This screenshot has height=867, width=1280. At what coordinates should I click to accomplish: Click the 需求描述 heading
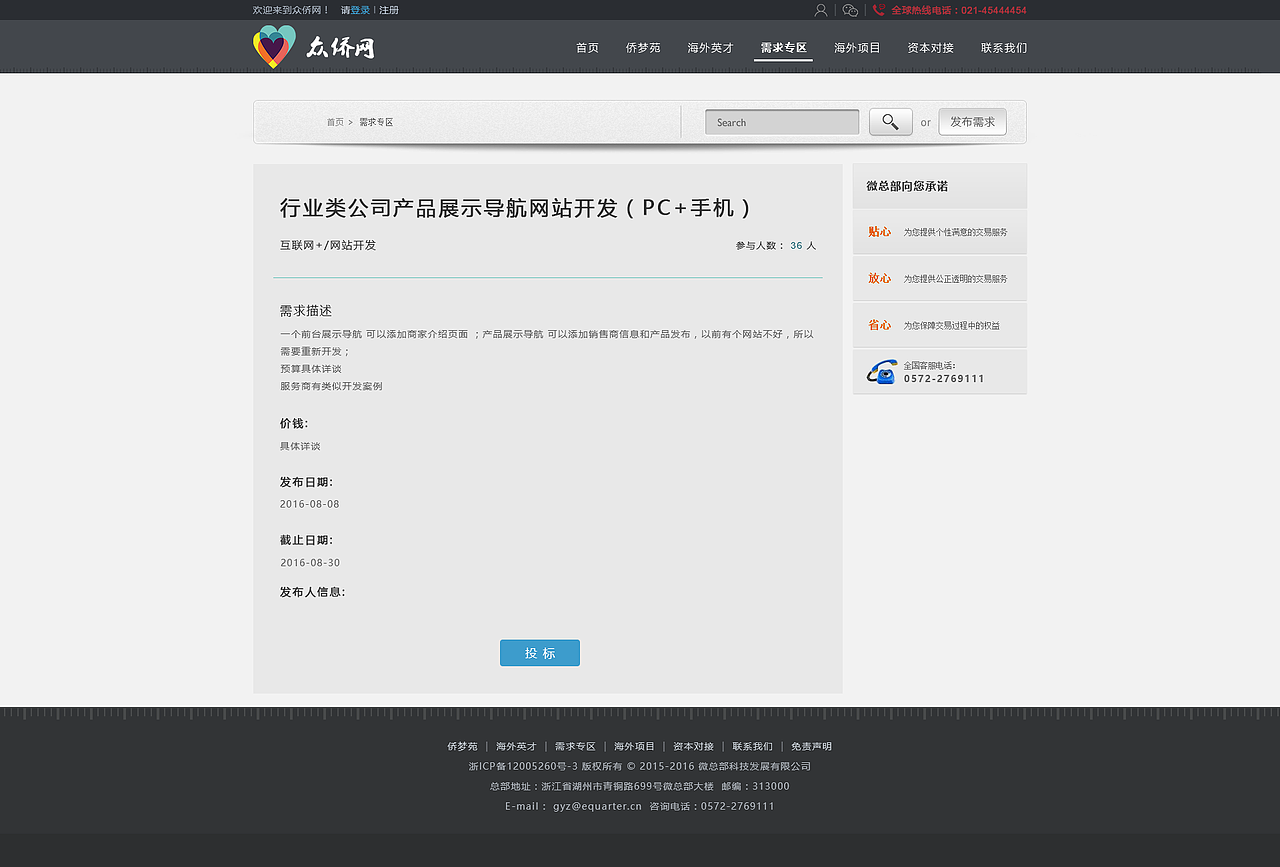coord(306,311)
